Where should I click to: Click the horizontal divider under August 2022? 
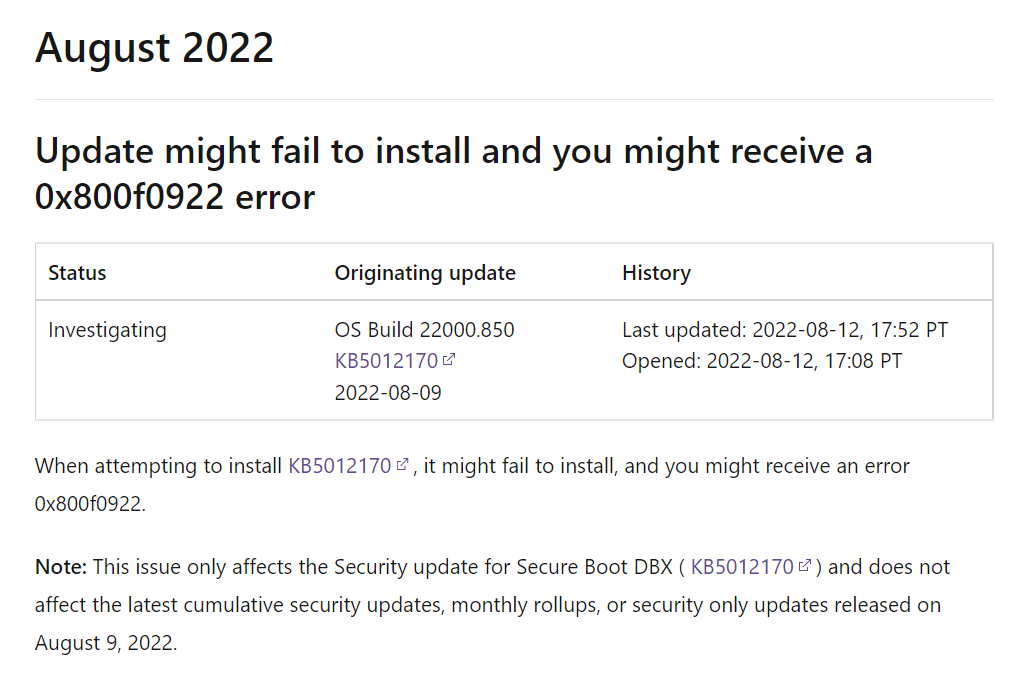(514, 100)
